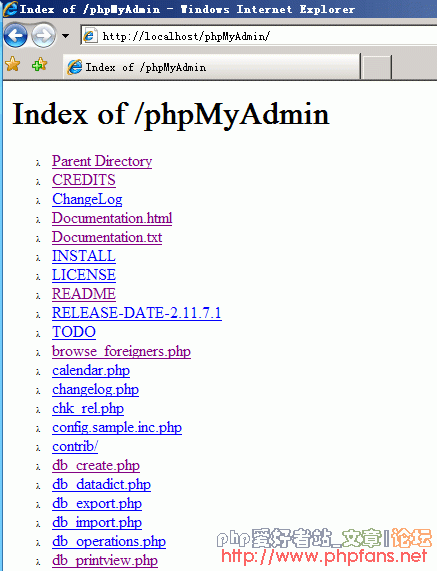The width and height of the screenshot is (437, 571).
Task: Click the page icon in the address bar
Action: click(89, 36)
